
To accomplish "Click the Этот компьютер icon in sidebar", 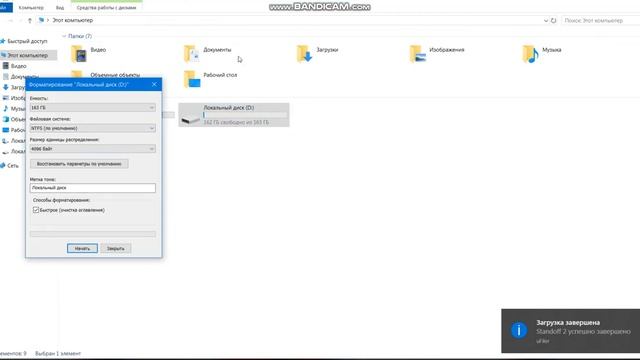I will click(x=3, y=55).
